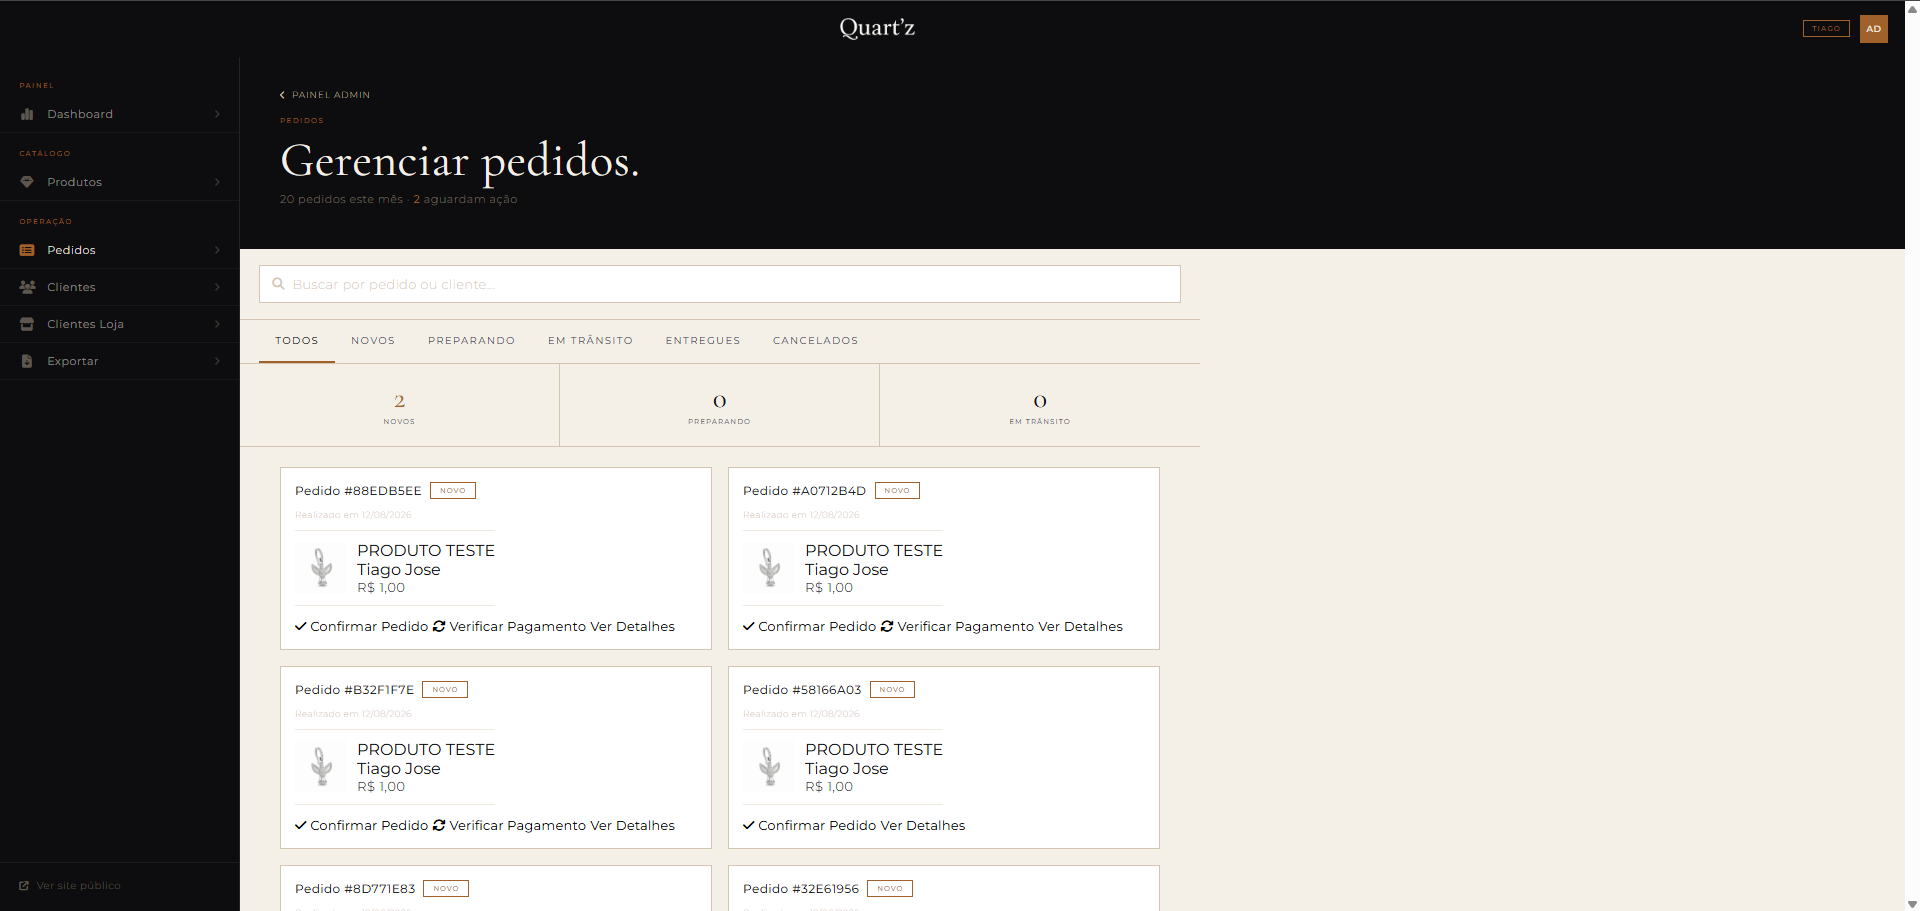Image resolution: width=1920 pixels, height=911 pixels.
Task: Click the 0 Preparando counter card
Action: click(719, 405)
